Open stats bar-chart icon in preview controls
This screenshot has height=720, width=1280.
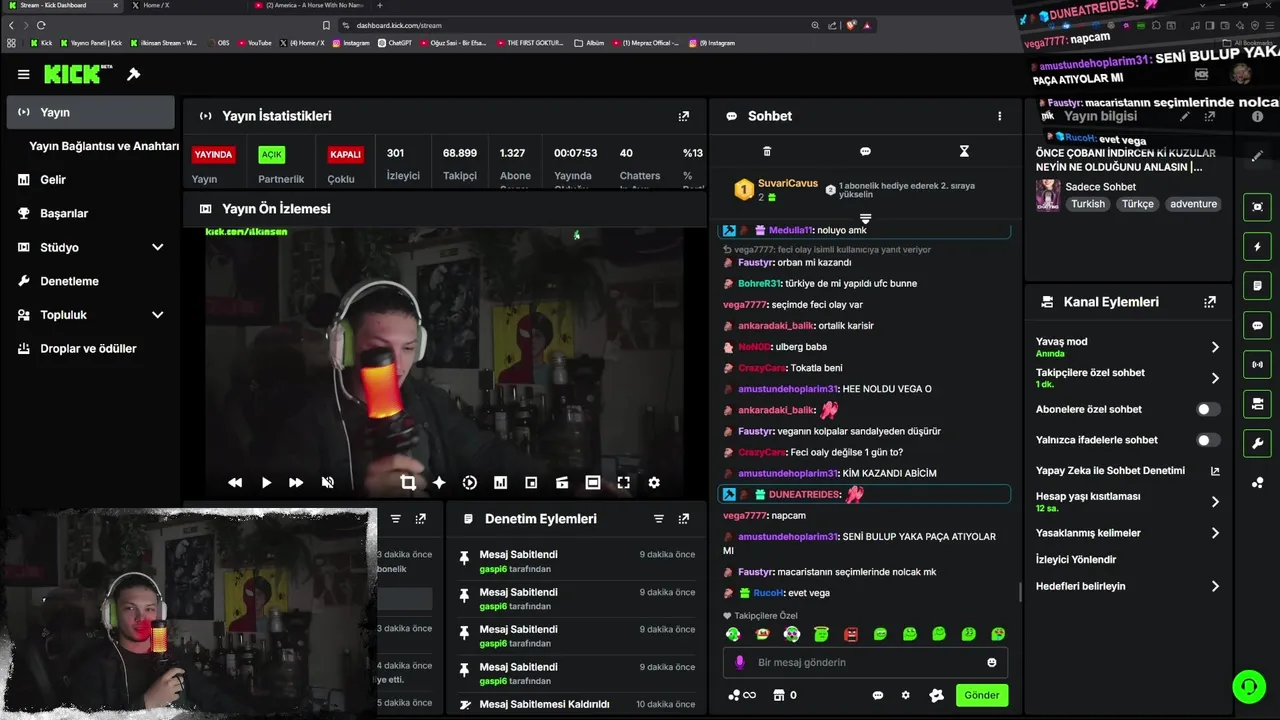(x=500, y=482)
